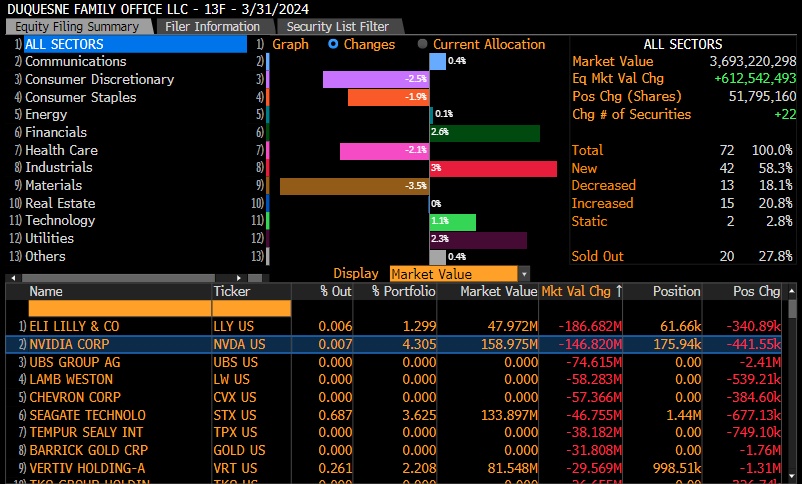The height and width of the screenshot is (484, 802).
Task: Sort by the % Portfolio column header
Action: coord(402,291)
